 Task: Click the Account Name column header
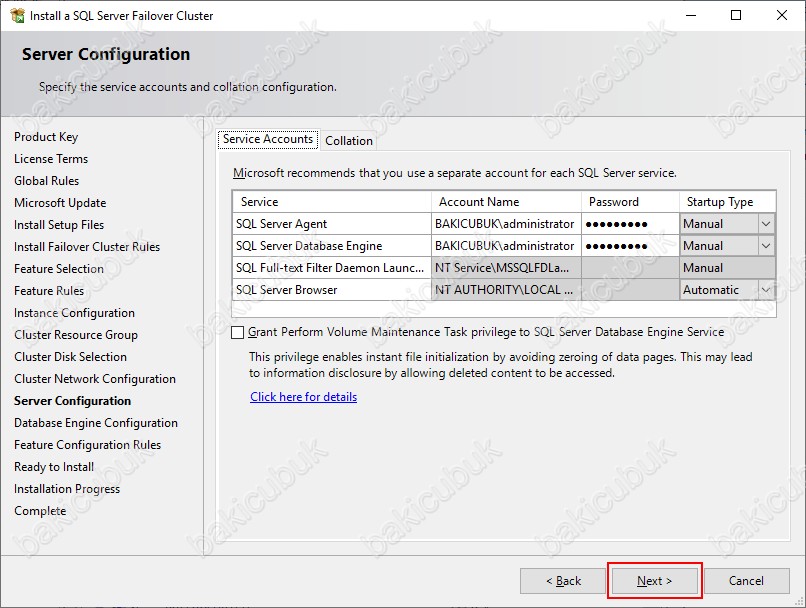pyautogui.click(x=506, y=202)
